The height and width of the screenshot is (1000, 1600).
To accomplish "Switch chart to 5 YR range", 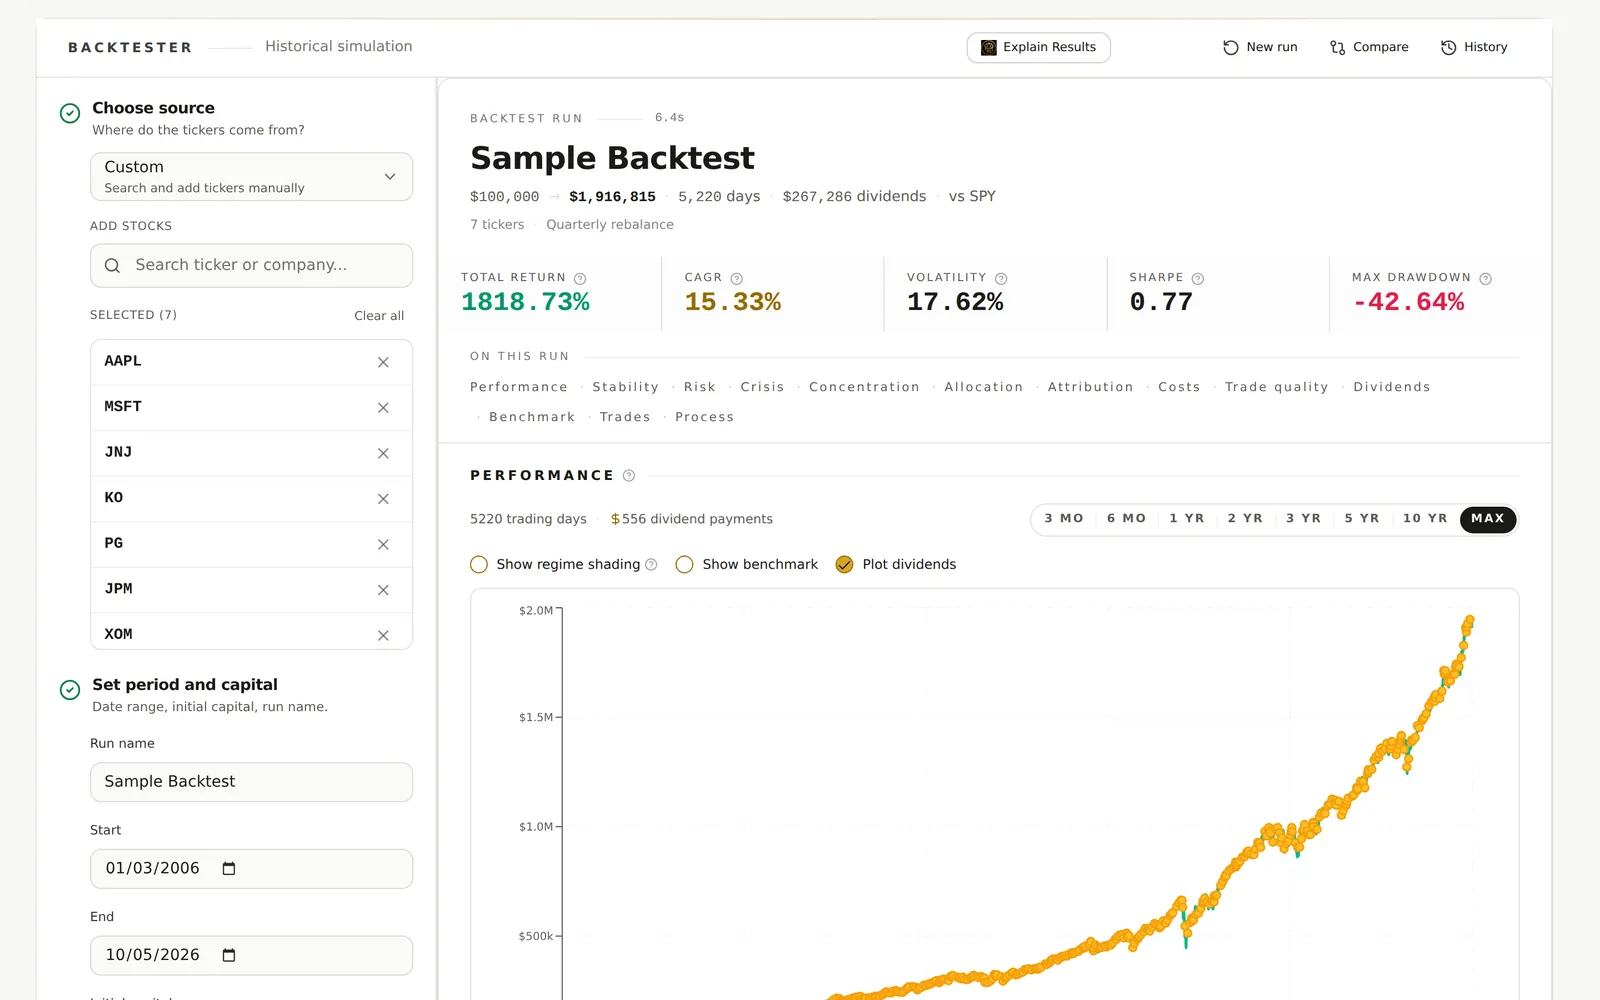I will click(1362, 518).
